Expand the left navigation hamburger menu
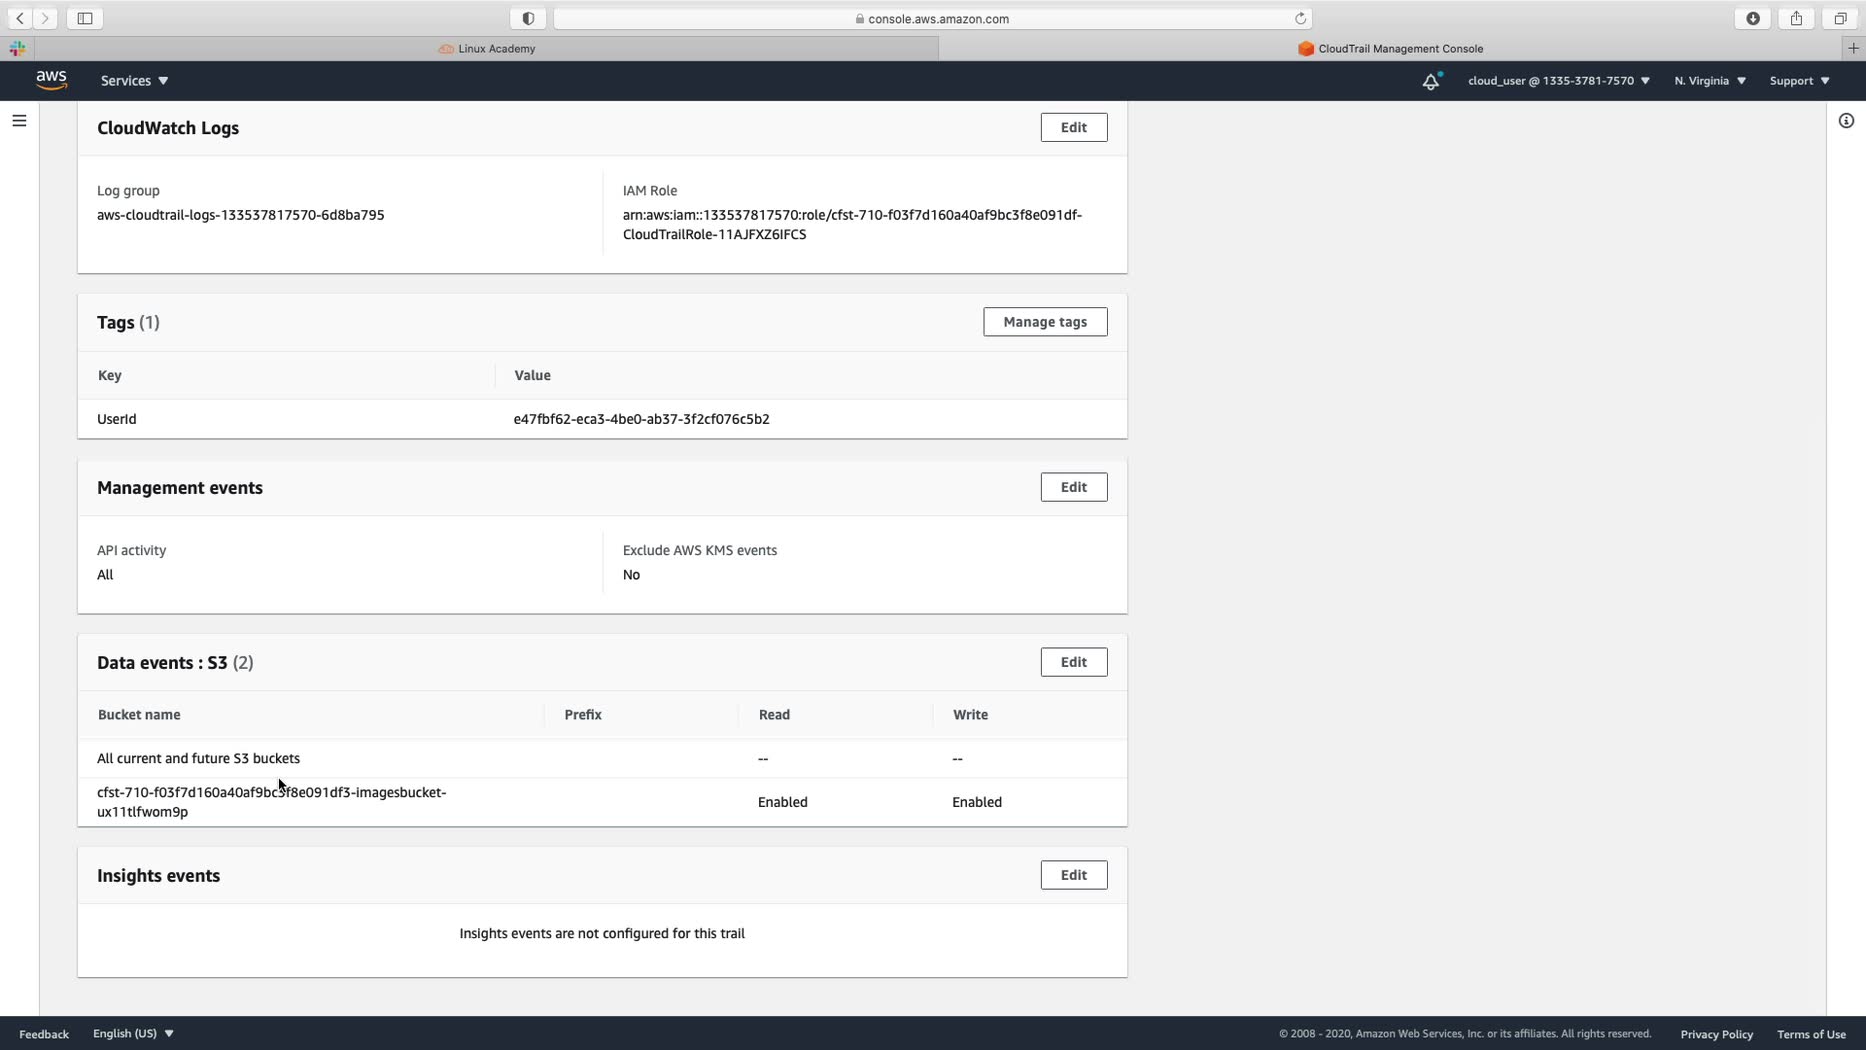The width and height of the screenshot is (1866, 1050). coord(19,121)
